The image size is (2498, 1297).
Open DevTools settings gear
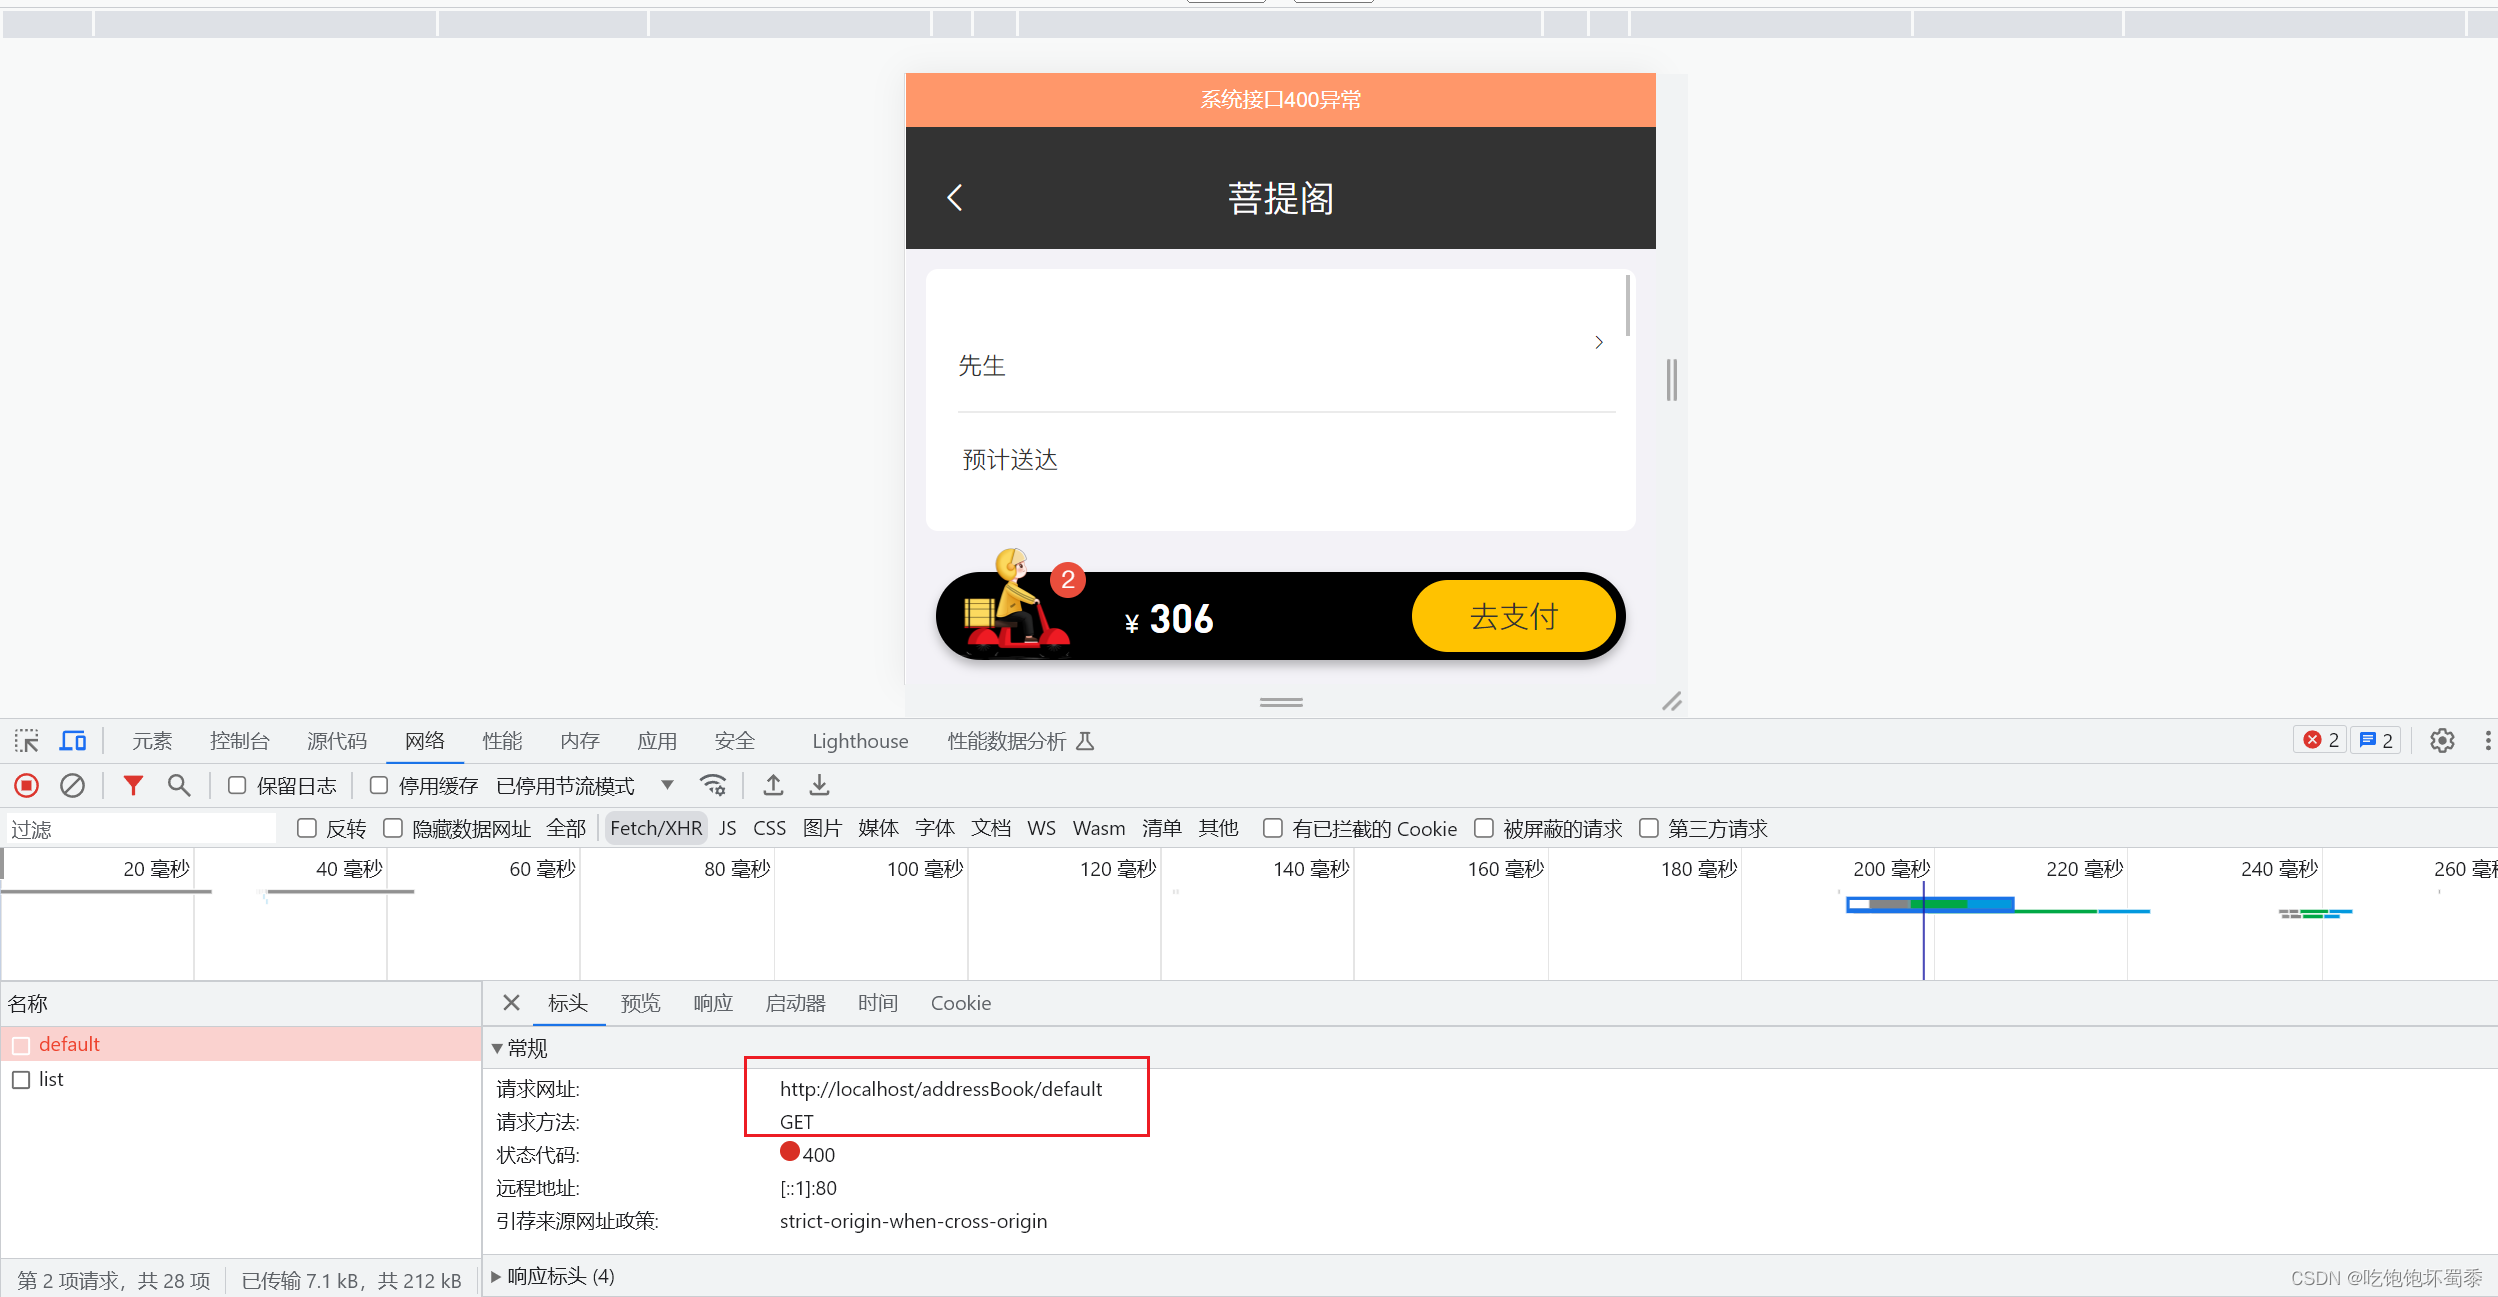click(2442, 740)
